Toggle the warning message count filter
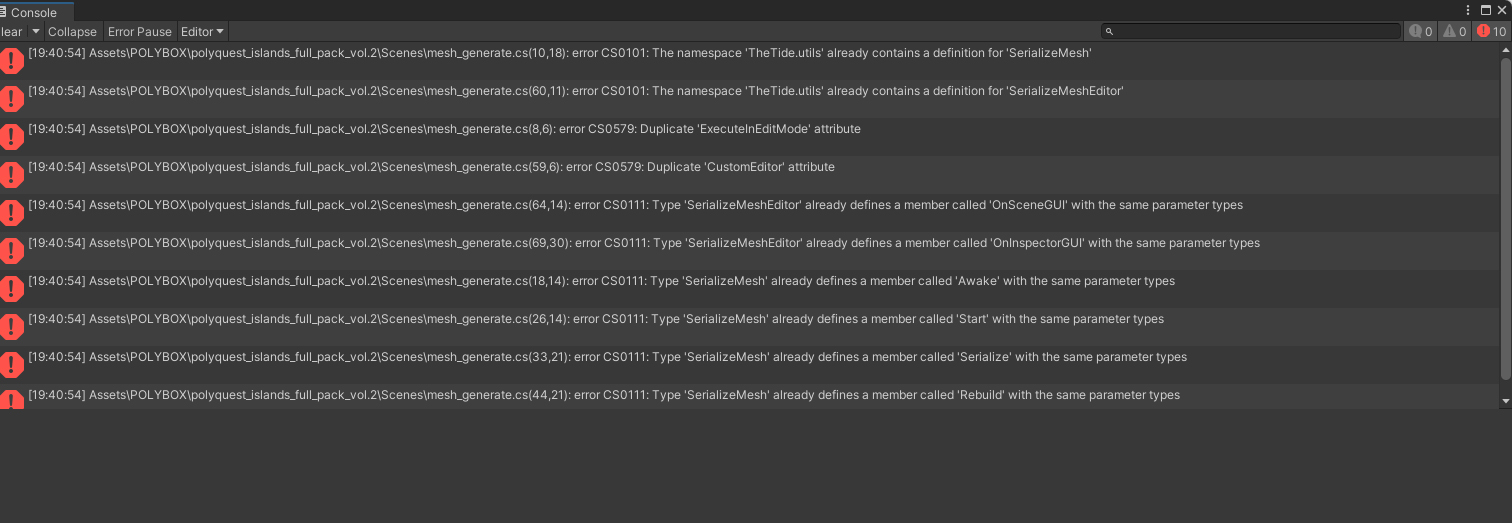 pyautogui.click(x=1455, y=32)
